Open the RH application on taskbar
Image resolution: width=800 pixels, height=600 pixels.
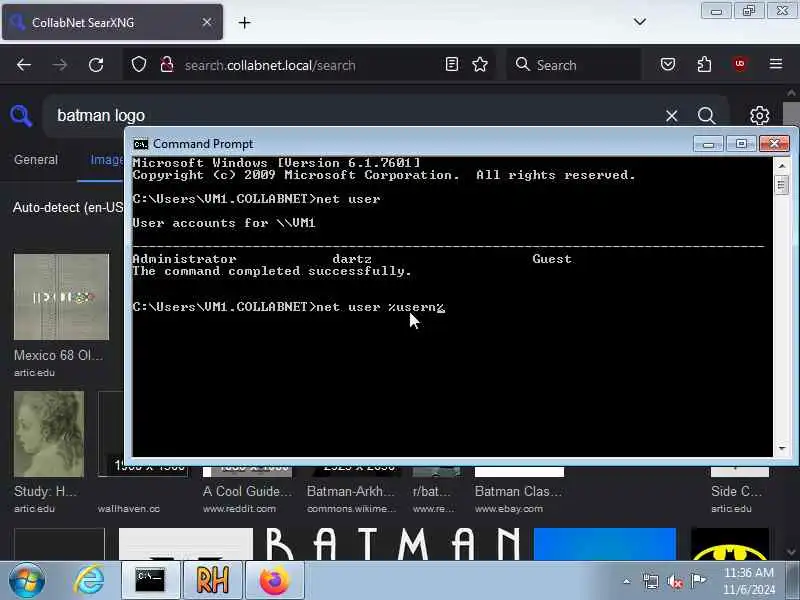click(212, 580)
